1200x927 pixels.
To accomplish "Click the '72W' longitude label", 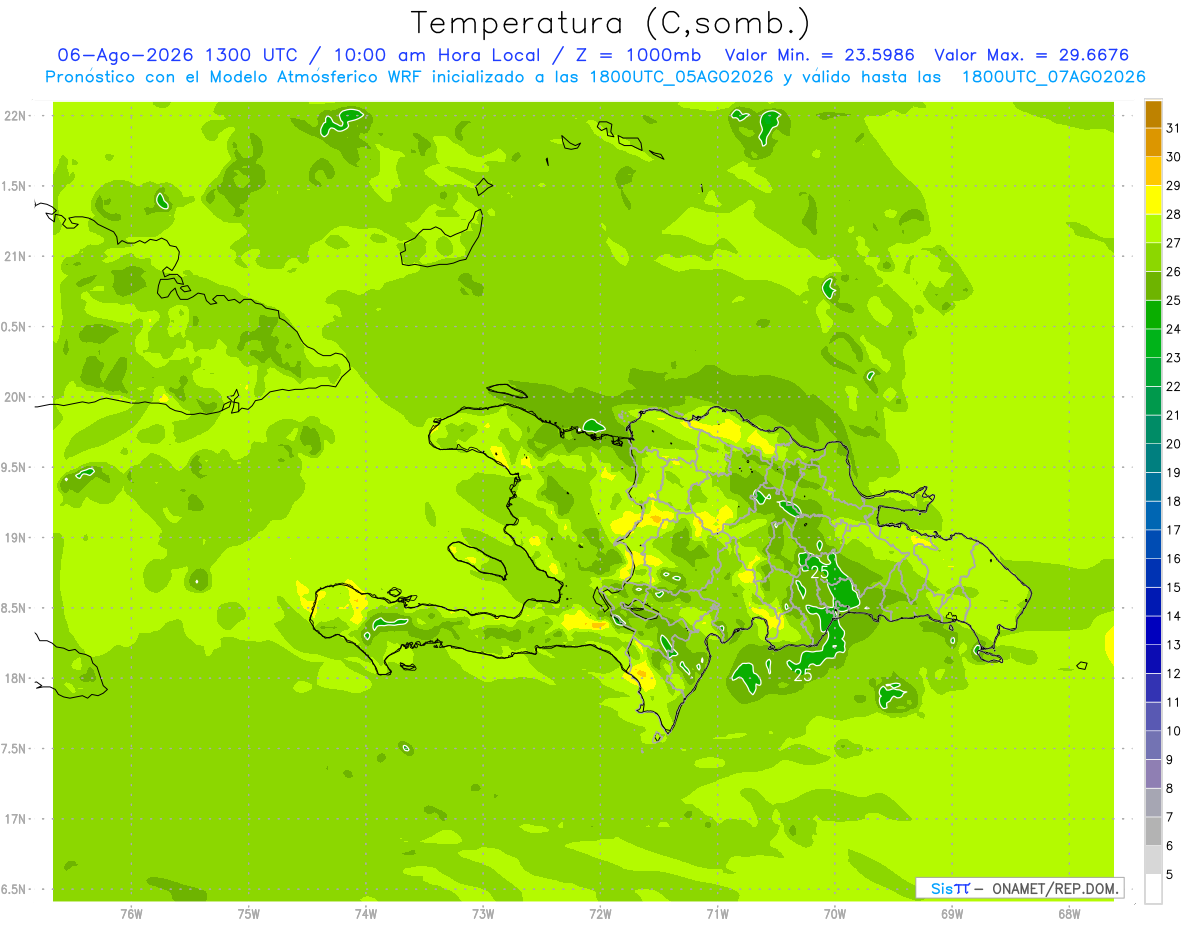I will (600, 915).
